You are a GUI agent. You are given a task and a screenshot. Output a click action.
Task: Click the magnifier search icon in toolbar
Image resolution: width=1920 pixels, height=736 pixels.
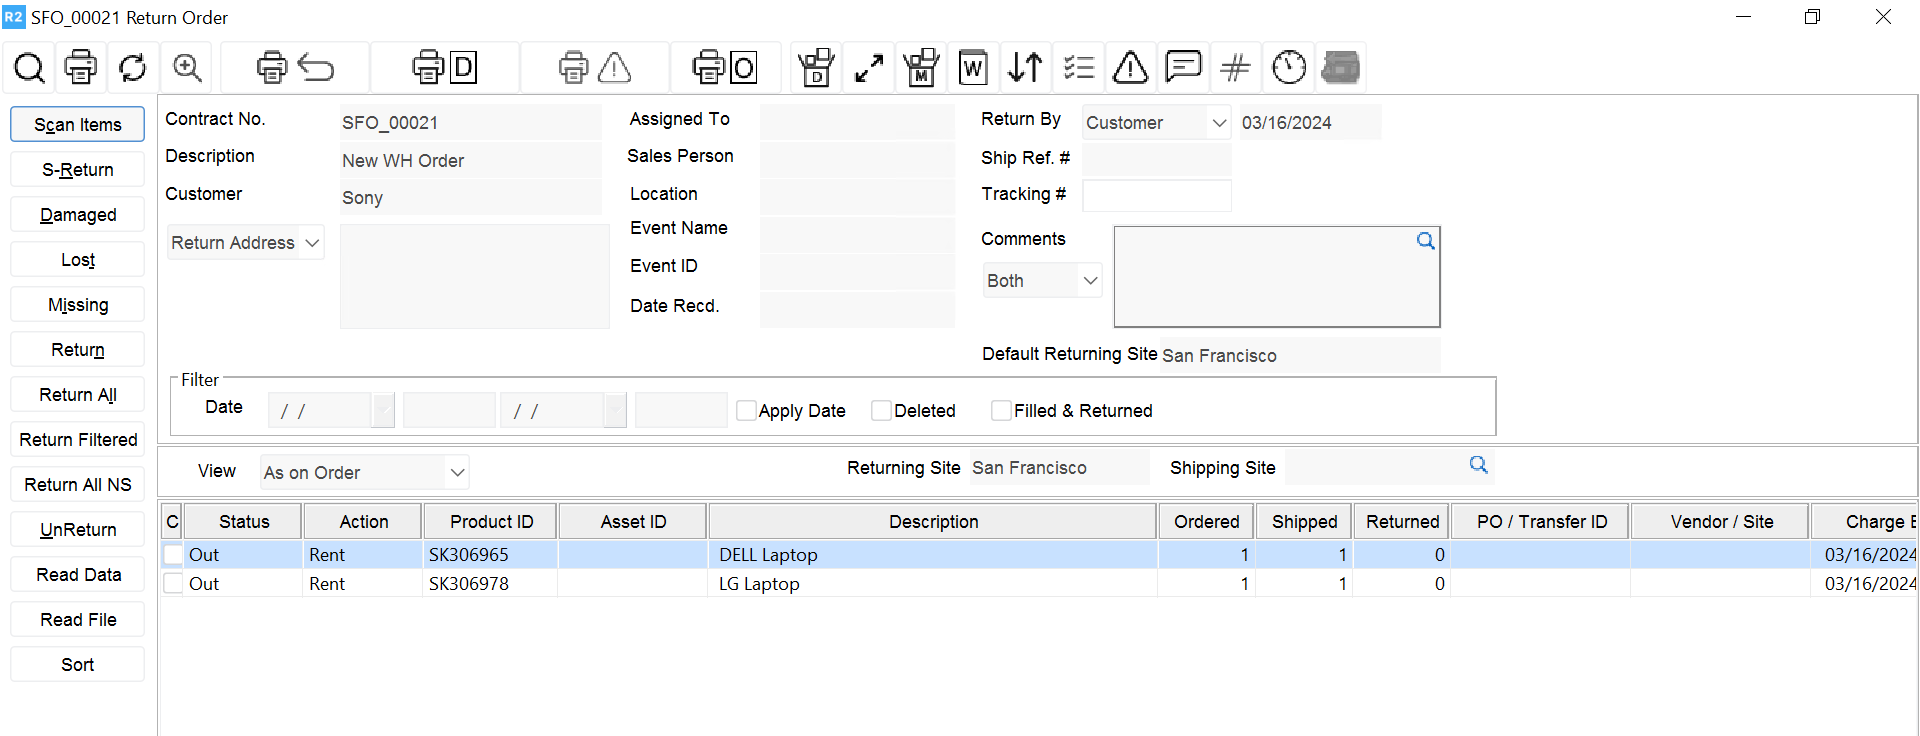(x=29, y=68)
